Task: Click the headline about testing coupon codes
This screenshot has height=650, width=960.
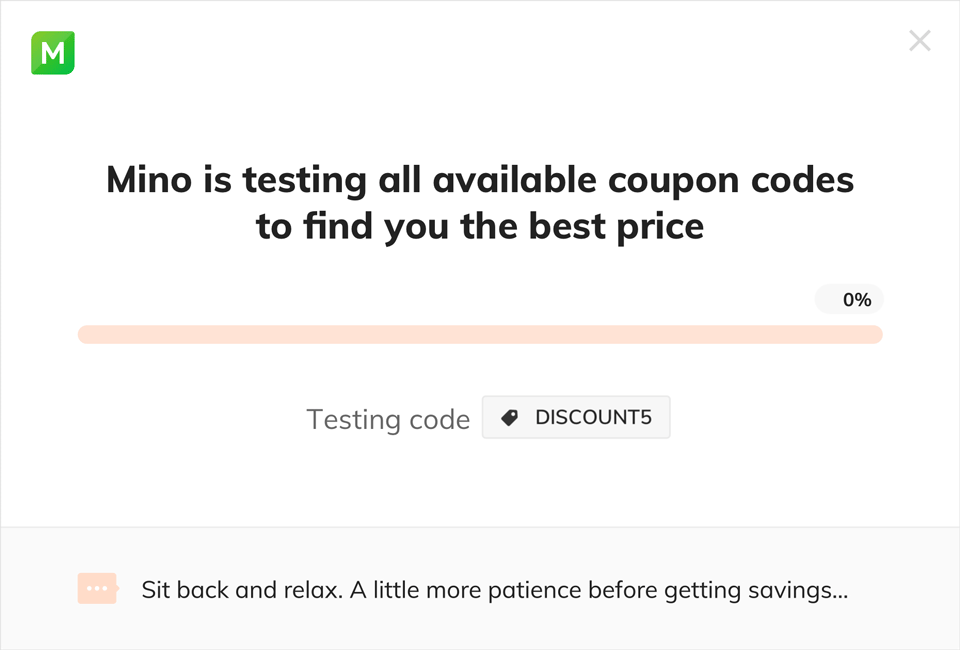Action: [480, 203]
